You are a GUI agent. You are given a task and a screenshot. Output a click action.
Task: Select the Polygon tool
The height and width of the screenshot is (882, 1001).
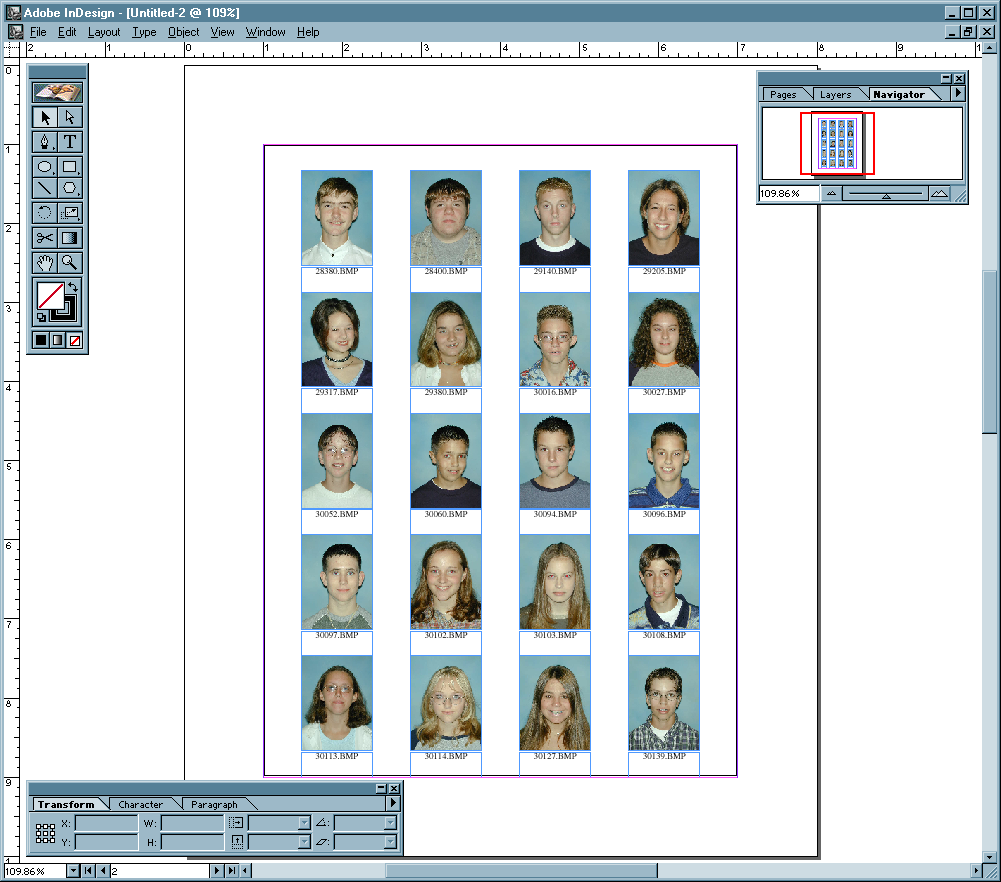pos(70,188)
